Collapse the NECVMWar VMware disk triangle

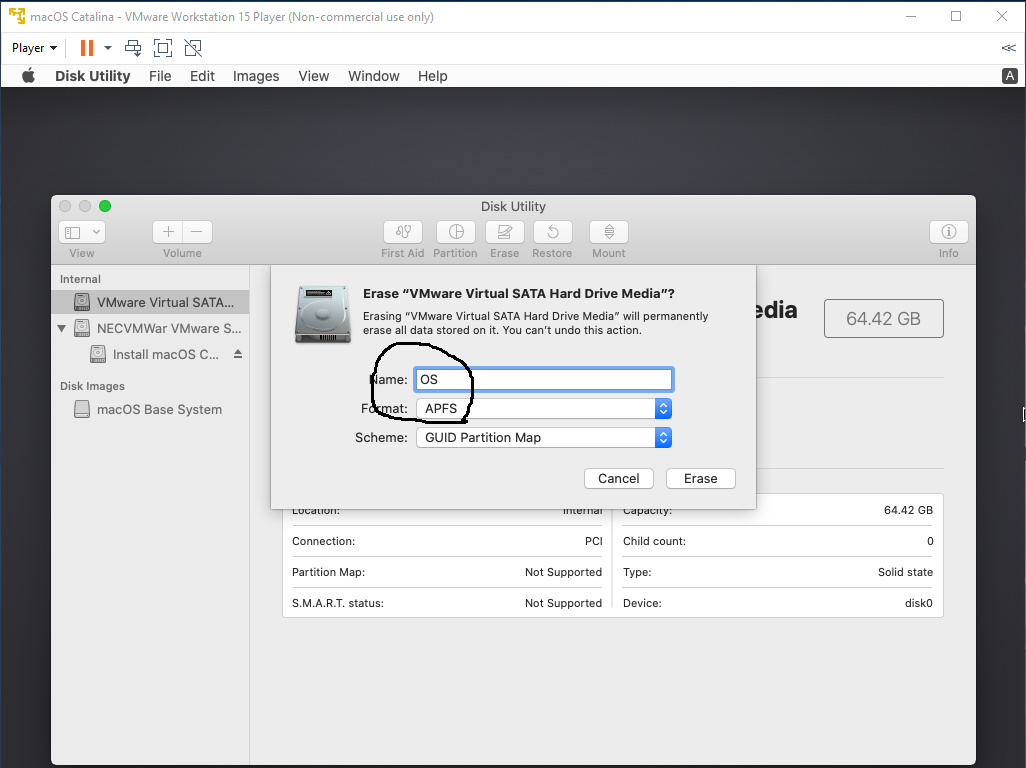point(62,328)
